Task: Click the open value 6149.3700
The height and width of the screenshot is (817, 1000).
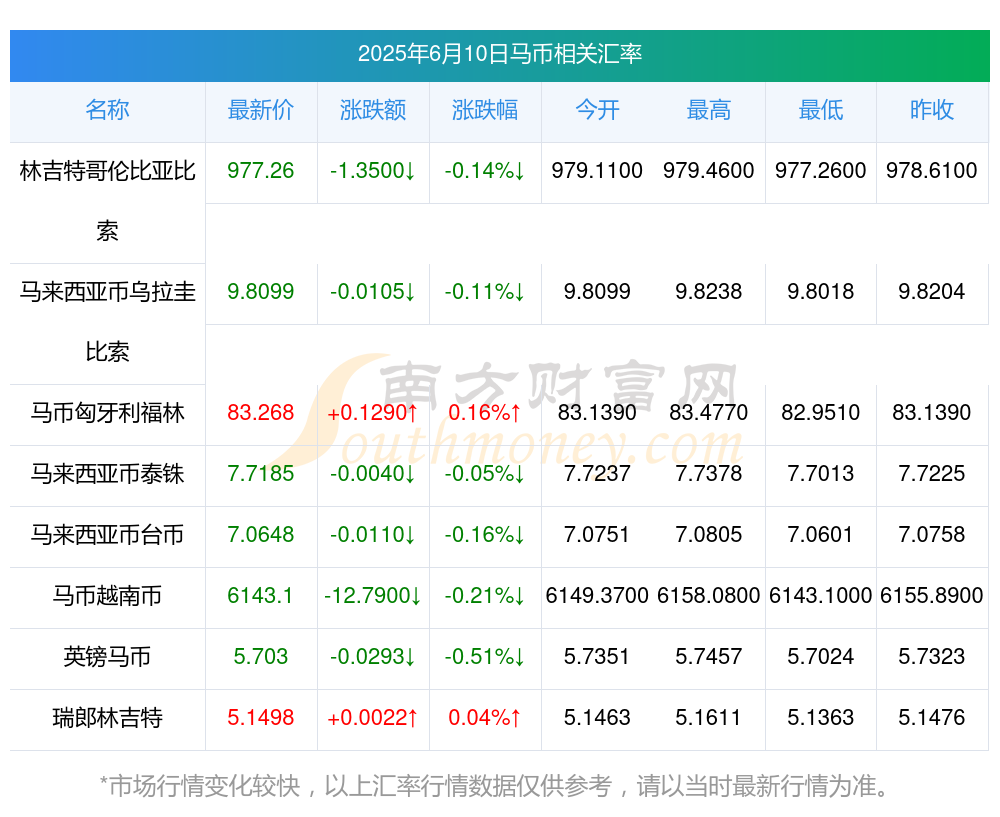Action: click(x=597, y=596)
